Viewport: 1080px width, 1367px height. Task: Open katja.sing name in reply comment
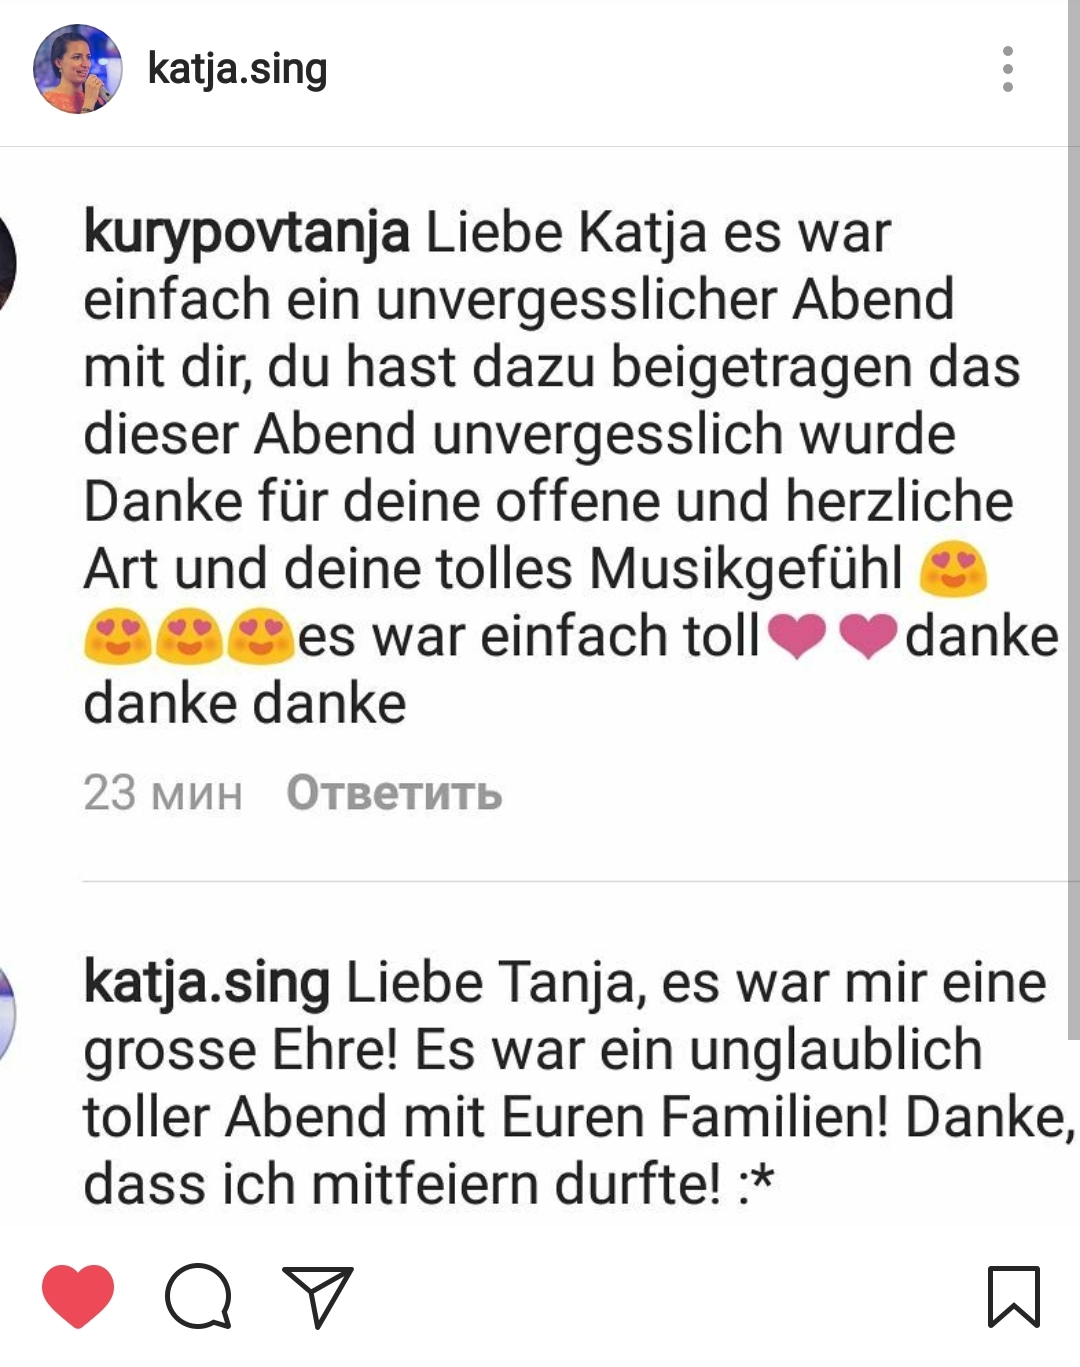[x=207, y=984]
